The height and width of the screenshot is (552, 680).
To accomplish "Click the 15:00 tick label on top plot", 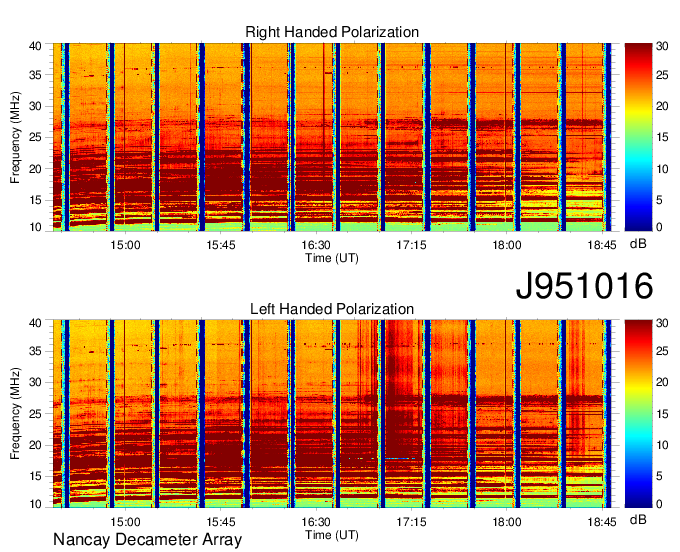I will [125, 245].
